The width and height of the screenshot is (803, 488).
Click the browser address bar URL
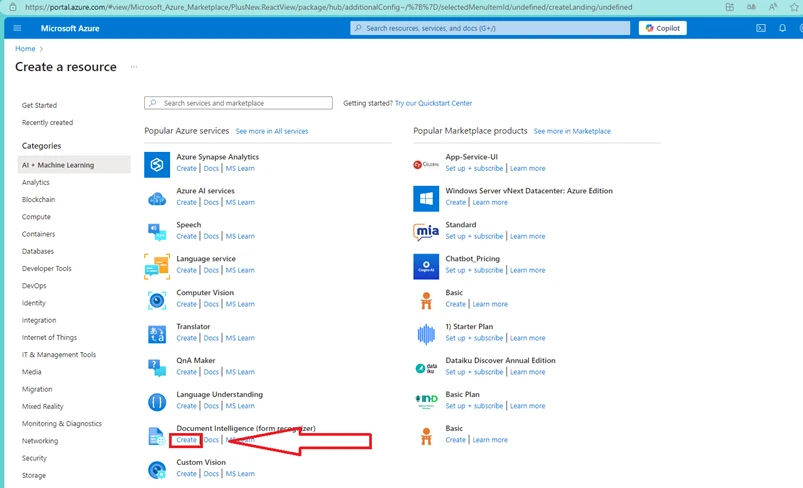pos(328,7)
